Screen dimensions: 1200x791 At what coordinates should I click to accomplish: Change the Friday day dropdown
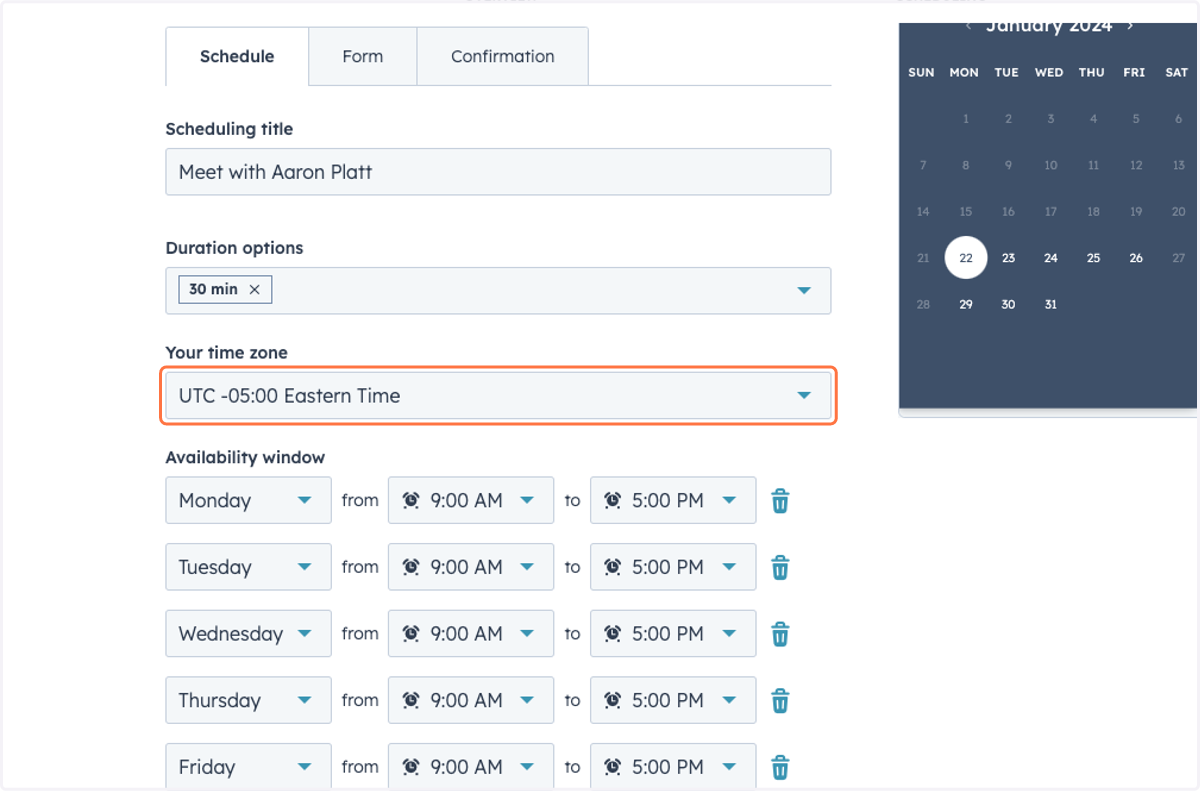pos(248,767)
